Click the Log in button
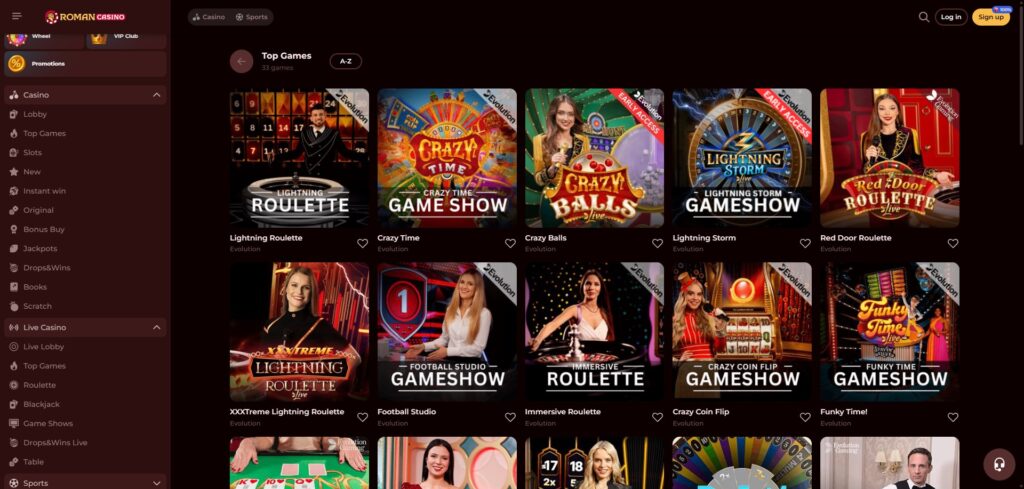This screenshot has width=1024, height=489. [x=951, y=17]
